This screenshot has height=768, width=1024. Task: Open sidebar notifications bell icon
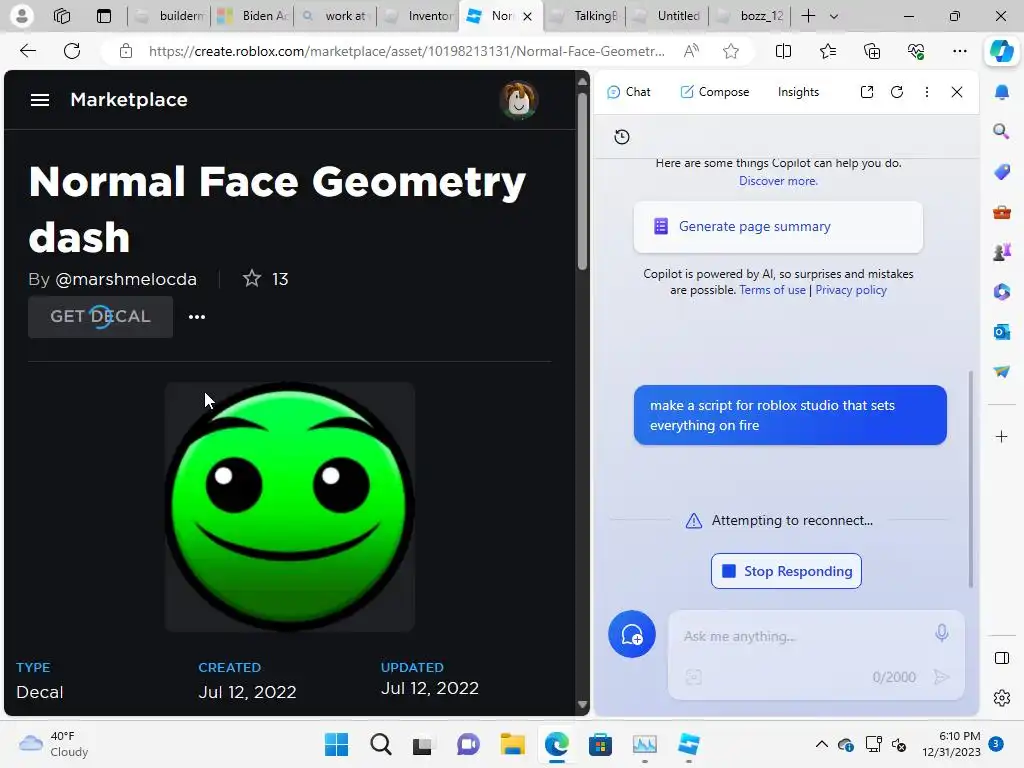coord(1002,92)
